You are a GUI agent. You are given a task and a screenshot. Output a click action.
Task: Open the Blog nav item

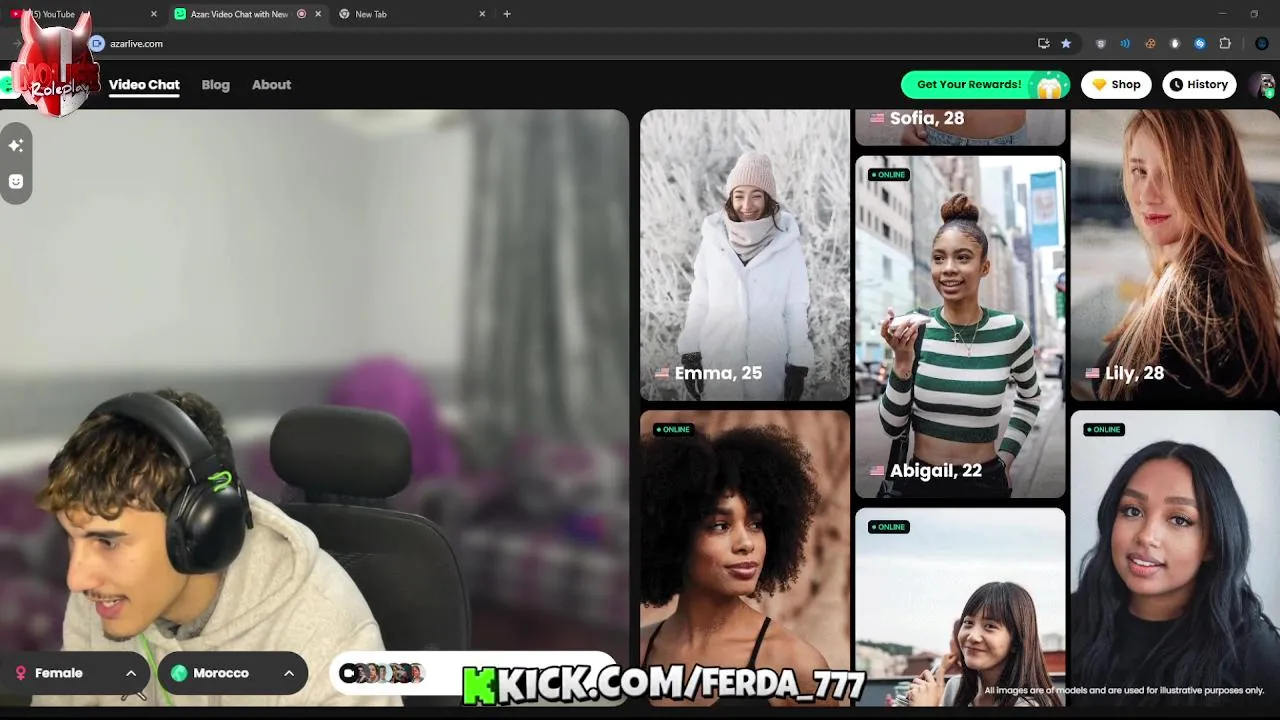pos(215,85)
